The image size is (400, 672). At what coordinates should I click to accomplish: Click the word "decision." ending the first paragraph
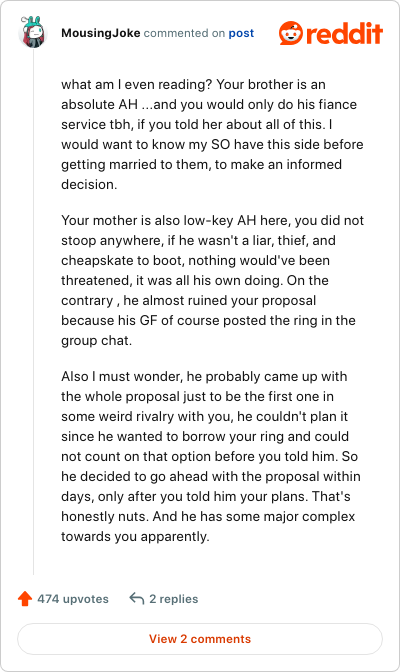(x=89, y=184)
